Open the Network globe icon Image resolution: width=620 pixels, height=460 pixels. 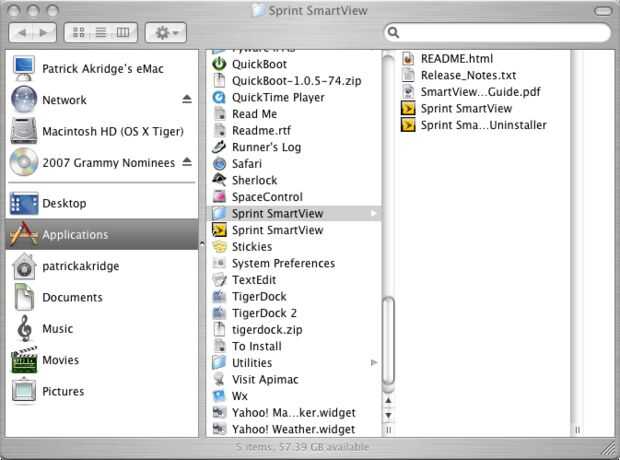[24, 99]
